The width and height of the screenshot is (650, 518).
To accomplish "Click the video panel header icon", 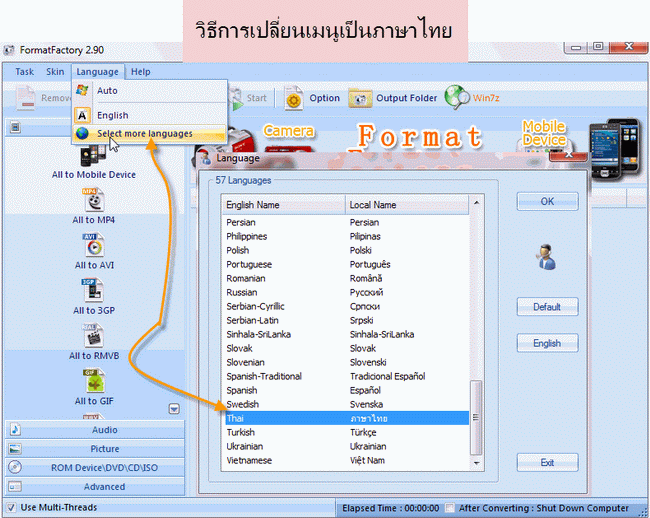I will pos(15,127).
